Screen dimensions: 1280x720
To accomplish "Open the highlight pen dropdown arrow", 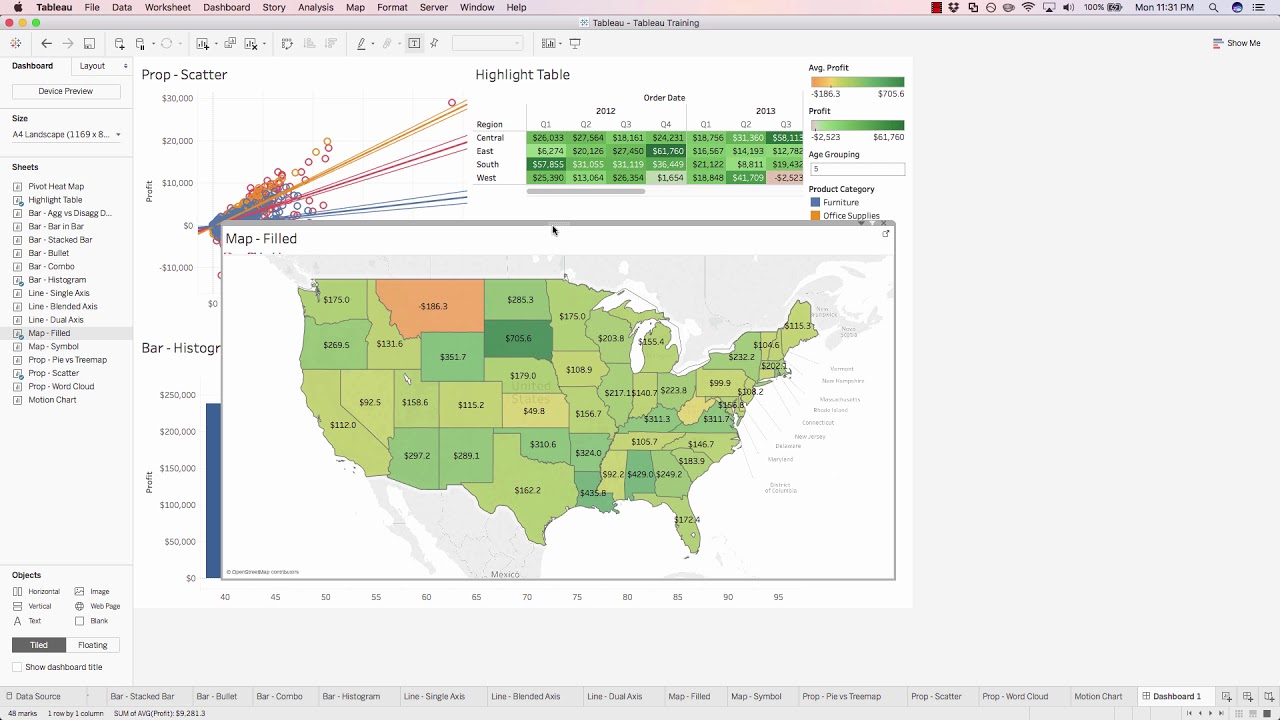I will tap(372, 43).
